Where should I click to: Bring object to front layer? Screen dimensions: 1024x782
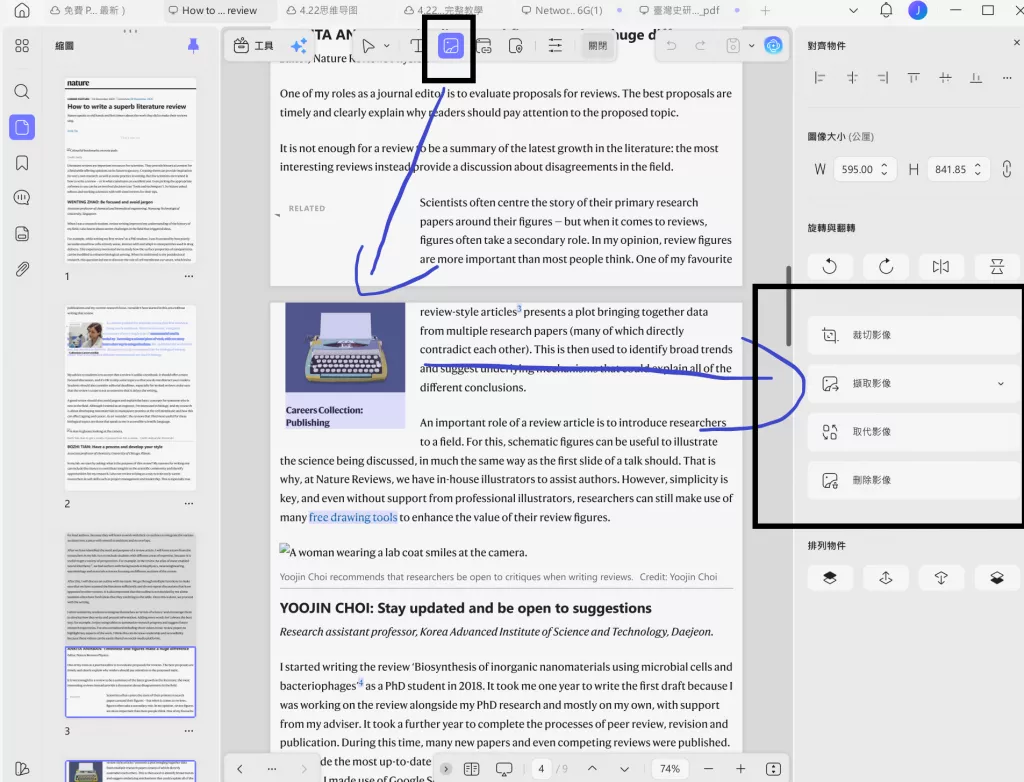829,578
